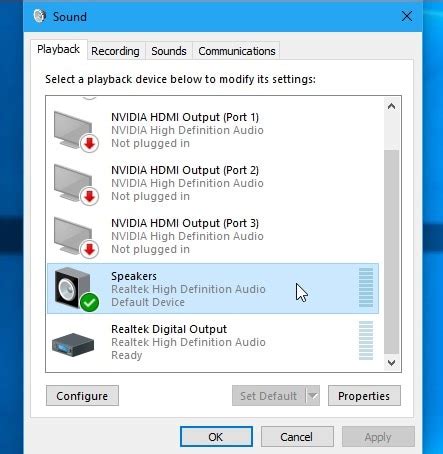Screen dimensions: 443x454
Task: Select "NVIDIA HDMI Output (Port 2)" text
Action: (185, 170)
